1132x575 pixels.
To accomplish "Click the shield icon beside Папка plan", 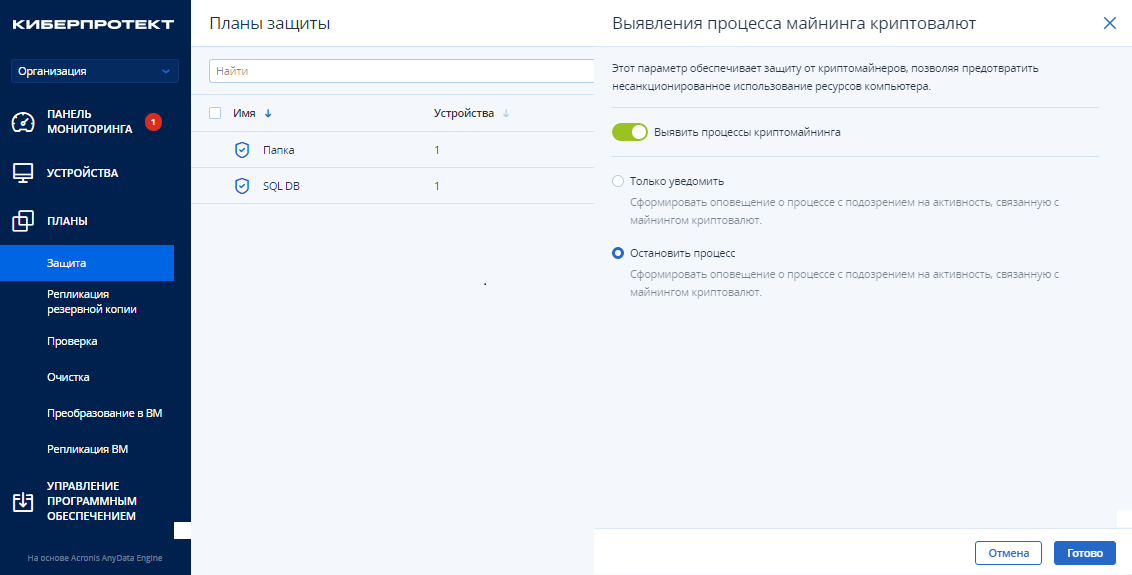I will pyautogui.click(x=241, y=150).
